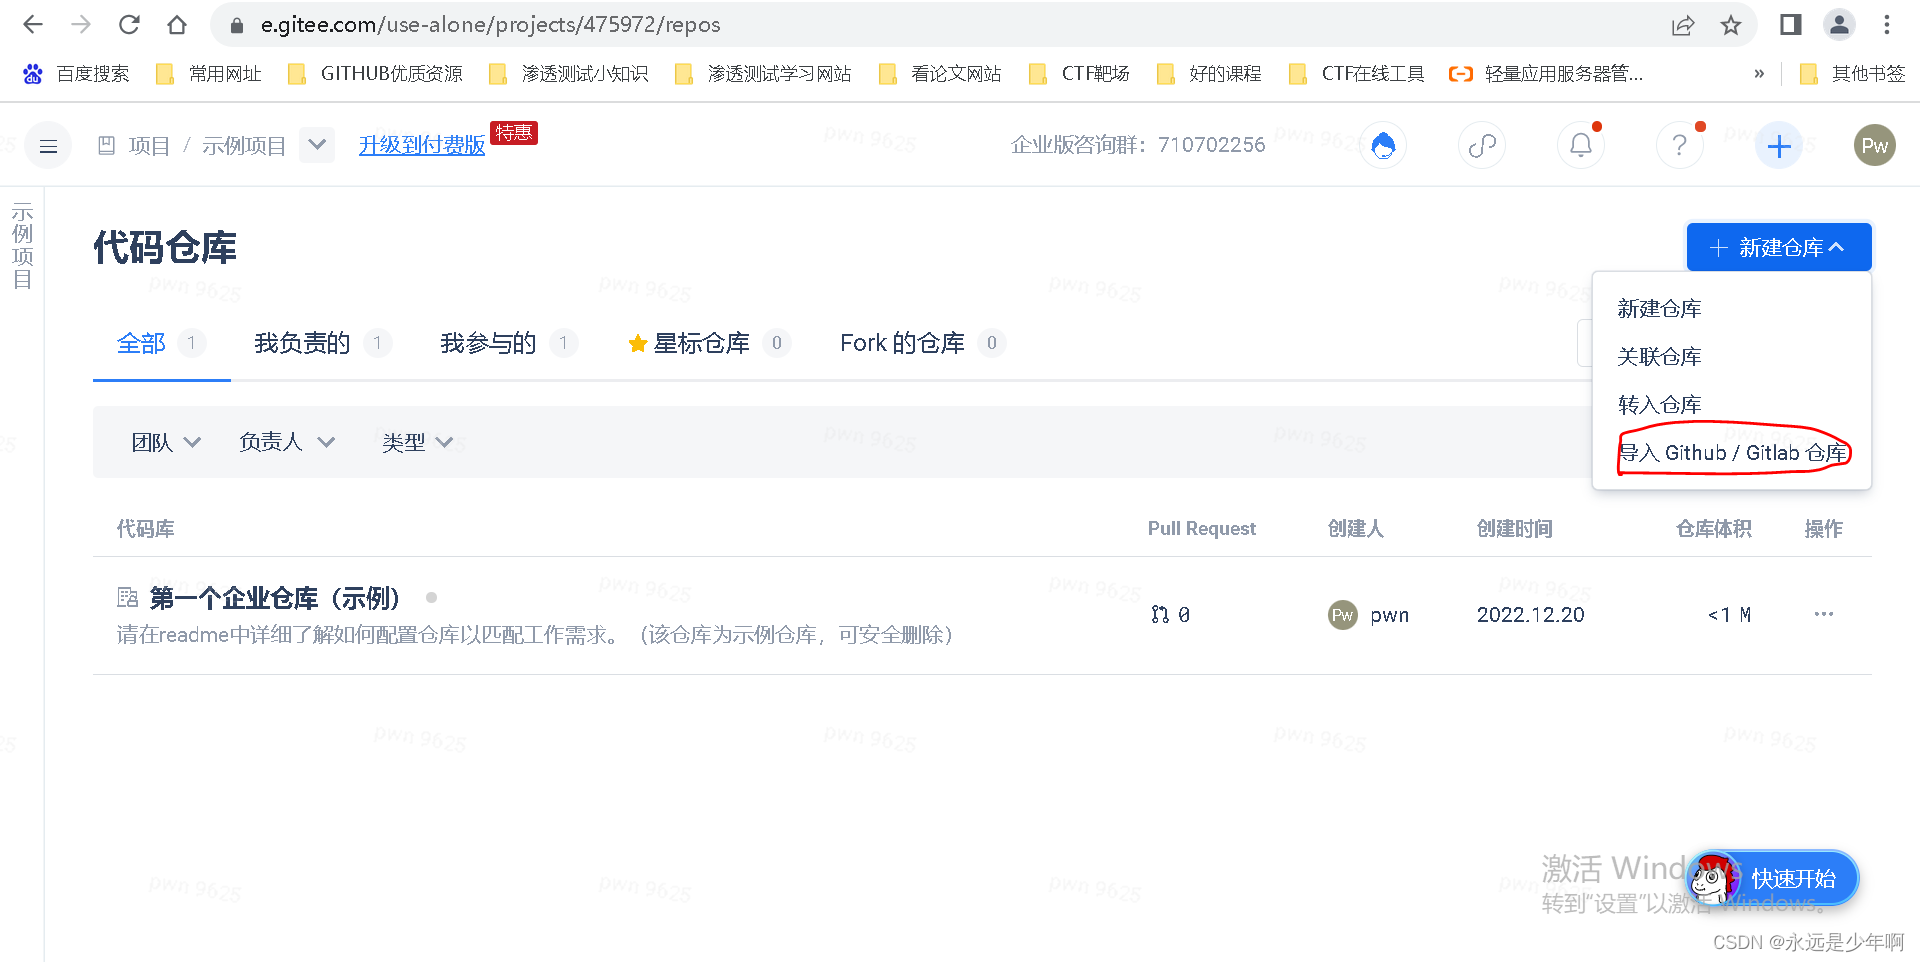
Task: Click the browser home icon
Action: pos(177,24)
